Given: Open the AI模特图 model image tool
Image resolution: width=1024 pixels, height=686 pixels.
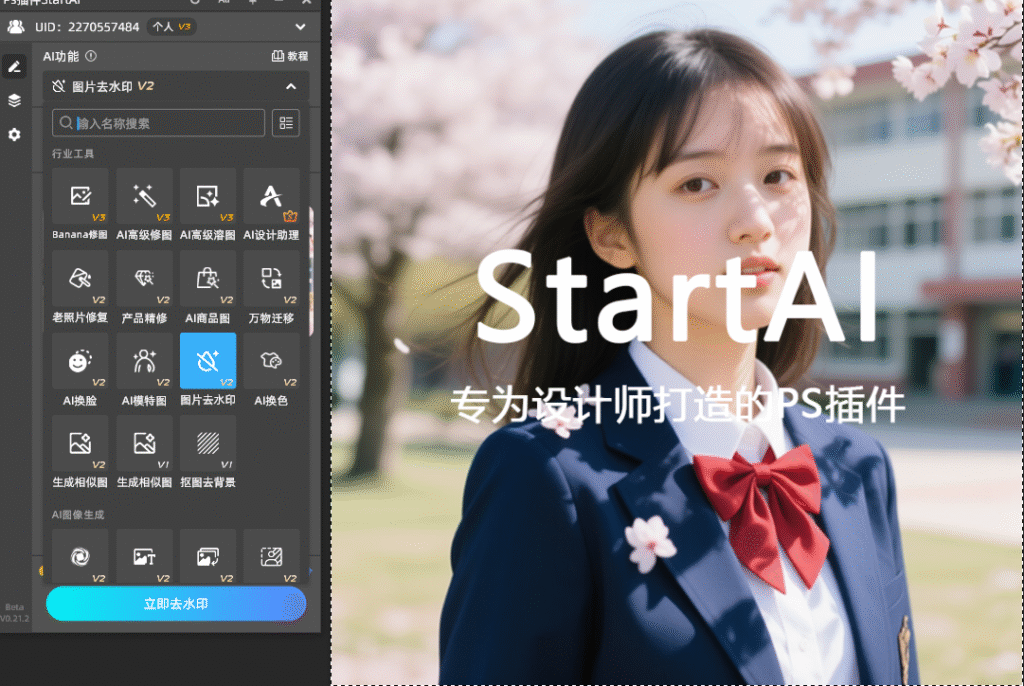Looking at the screenshot, I should click(x=144, y=362).
